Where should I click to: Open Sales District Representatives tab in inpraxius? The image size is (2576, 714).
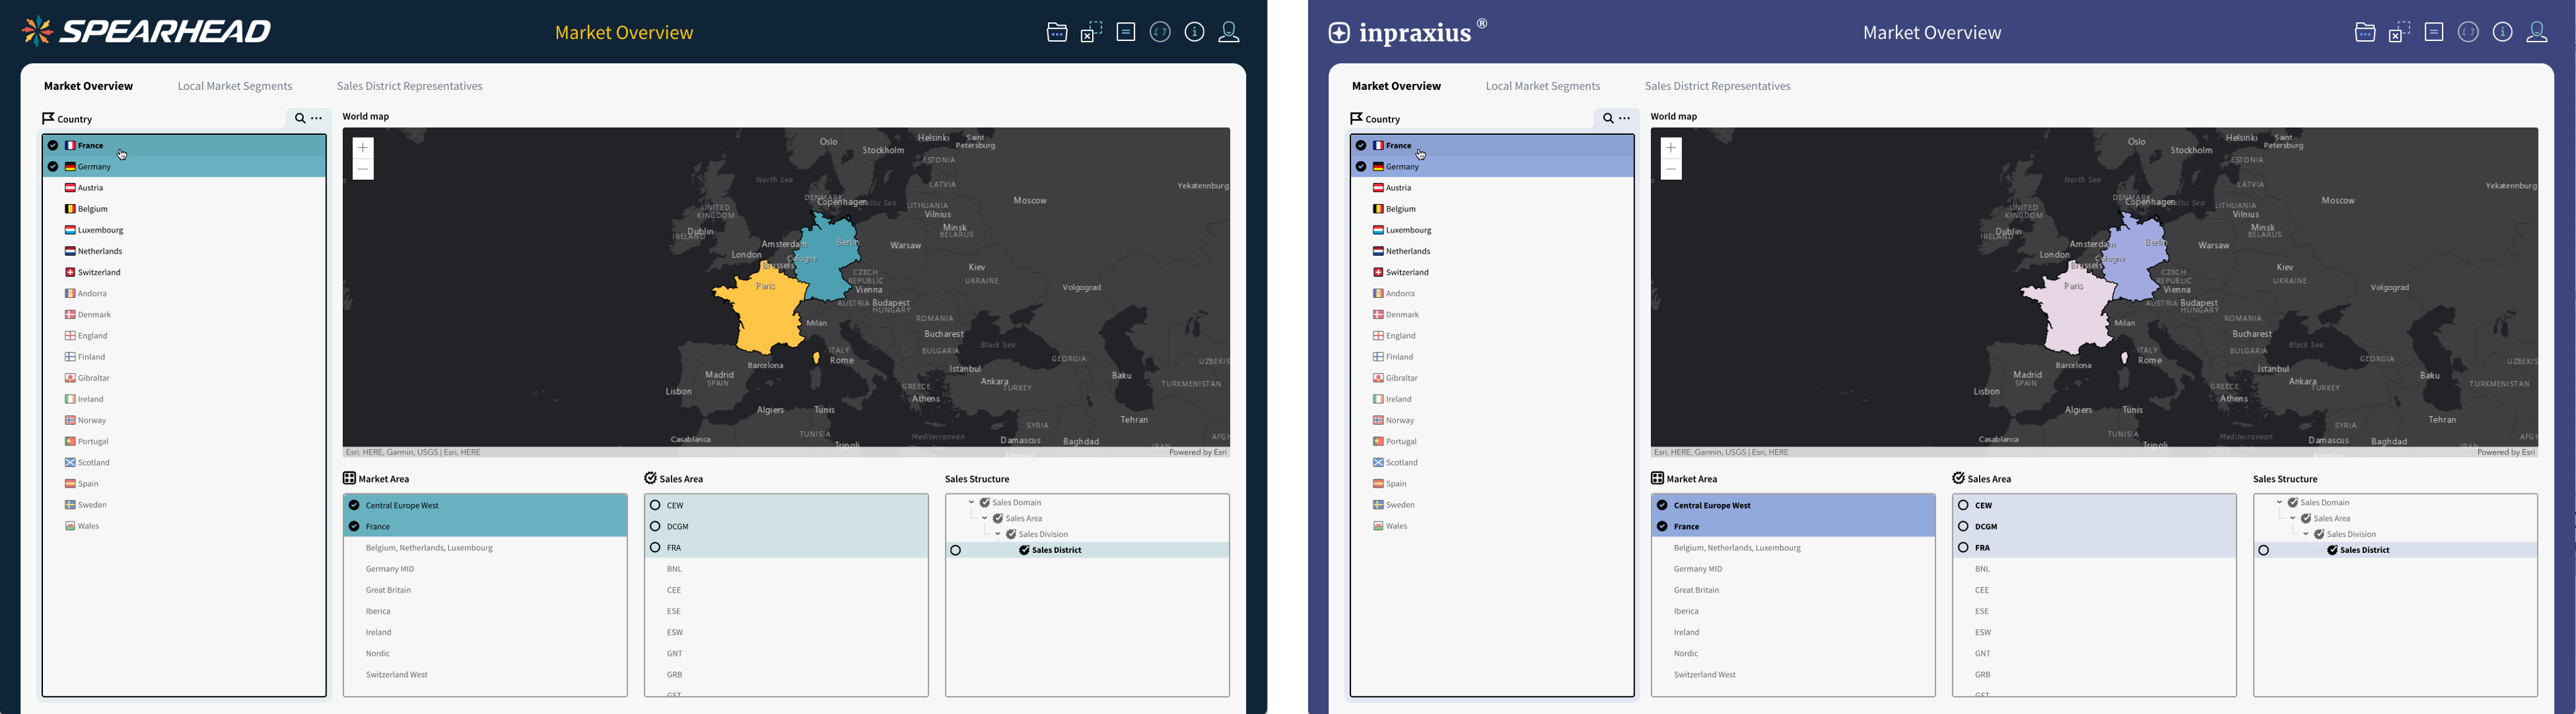pyautogui.click(x=1717, y=86)
